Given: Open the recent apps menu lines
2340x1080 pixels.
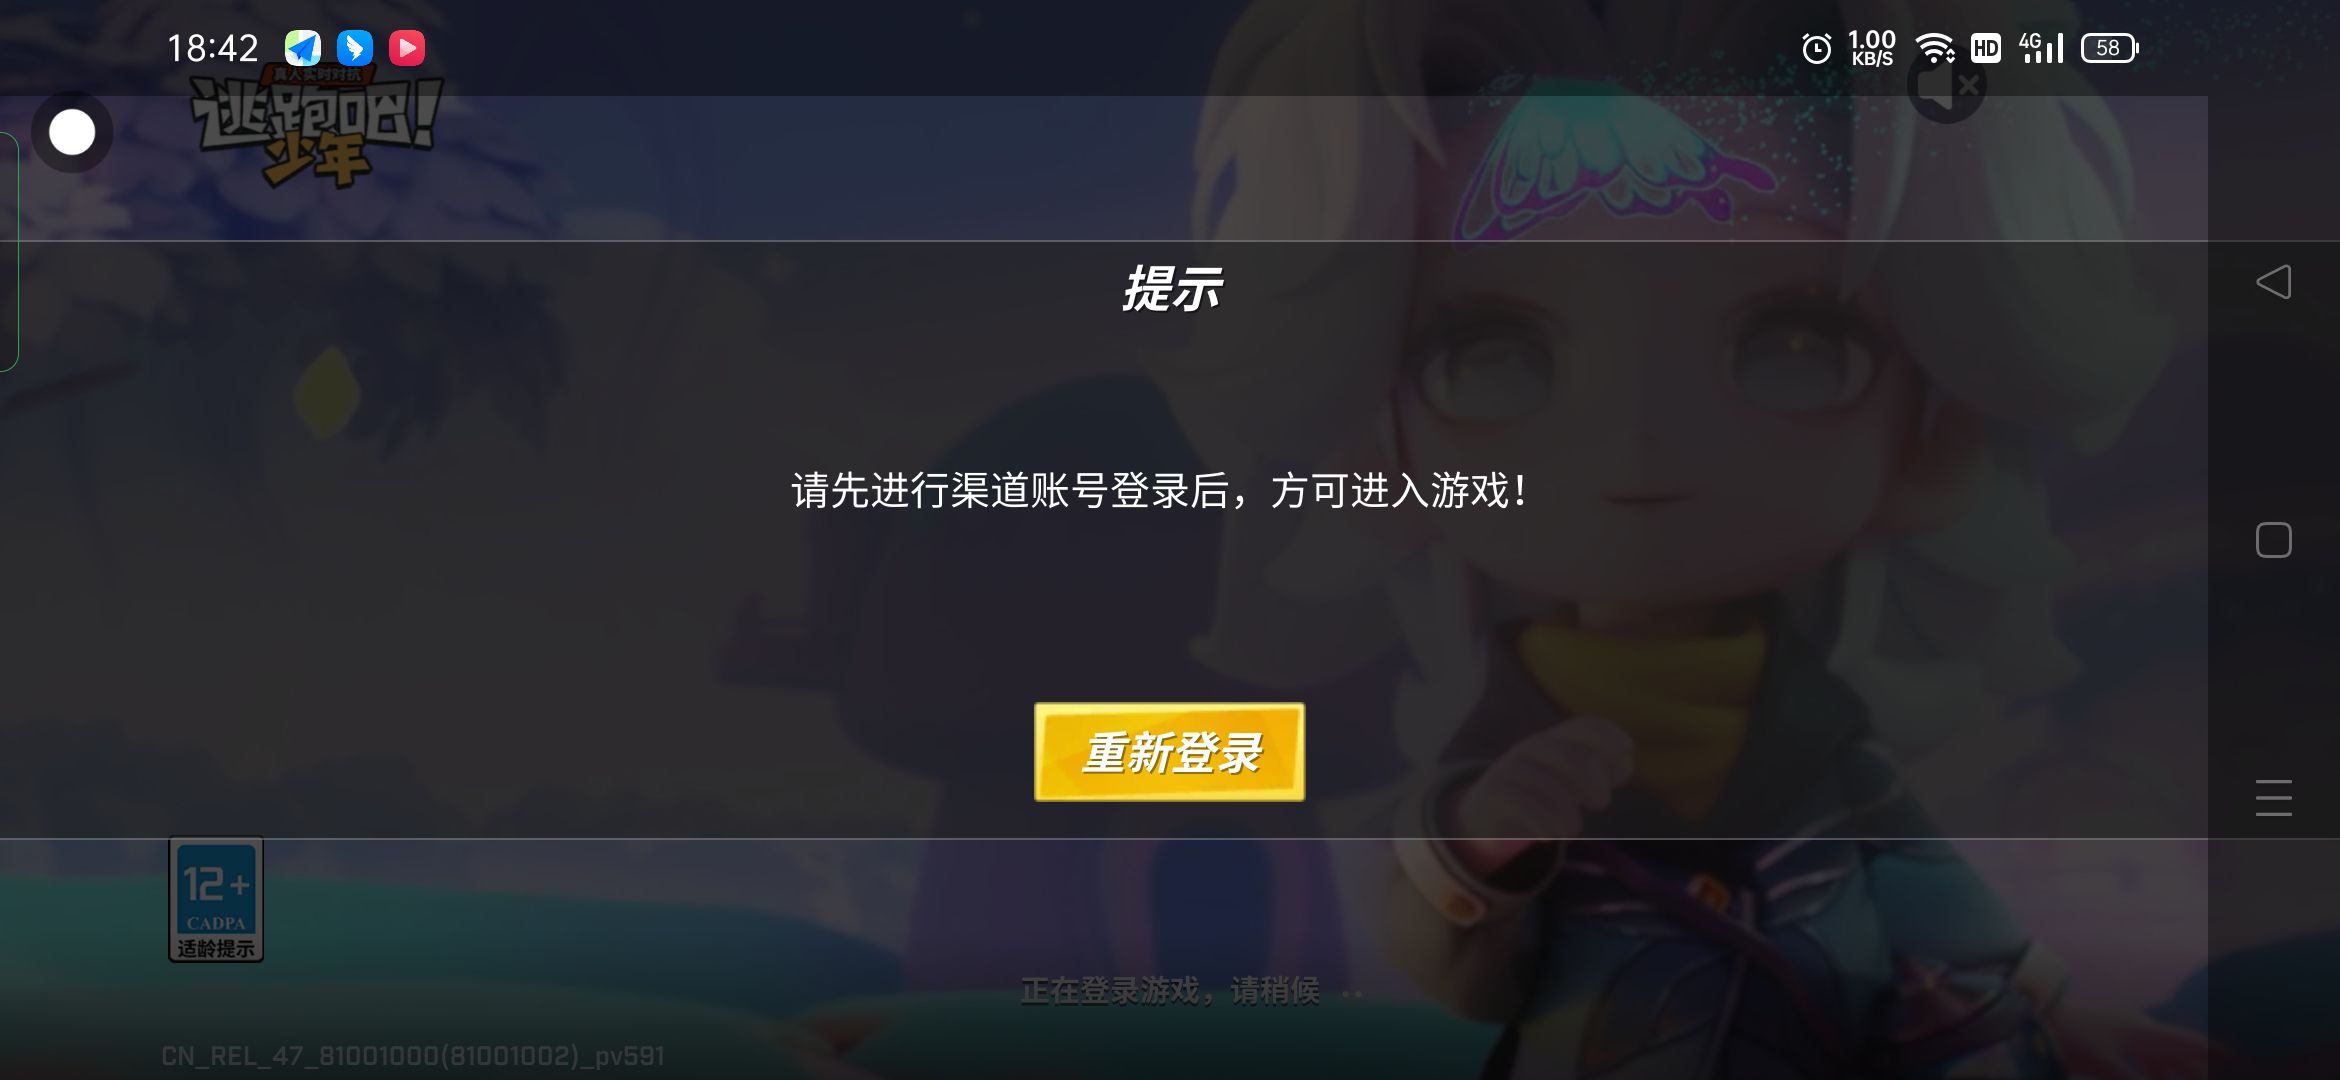Looking at the screenshot, I should point(2273,798).
